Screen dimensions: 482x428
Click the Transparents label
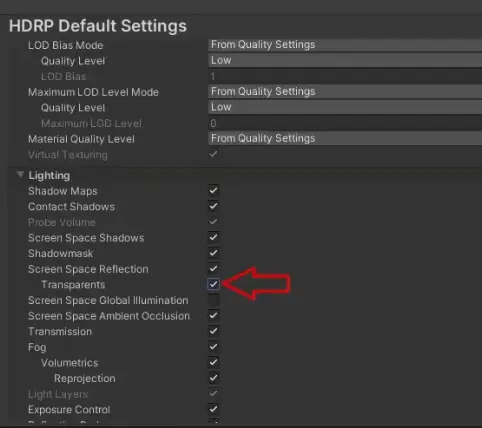click(73, 285)
